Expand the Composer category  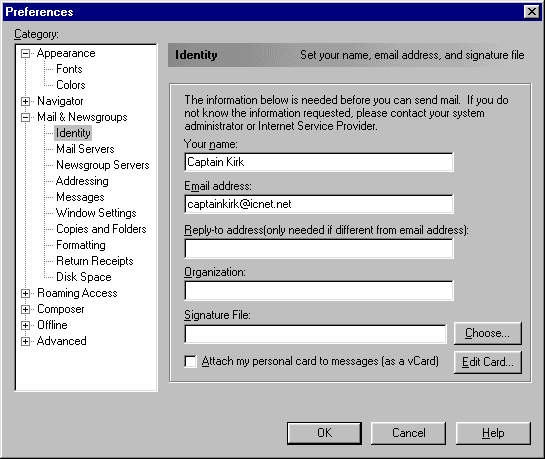[25, 309]
